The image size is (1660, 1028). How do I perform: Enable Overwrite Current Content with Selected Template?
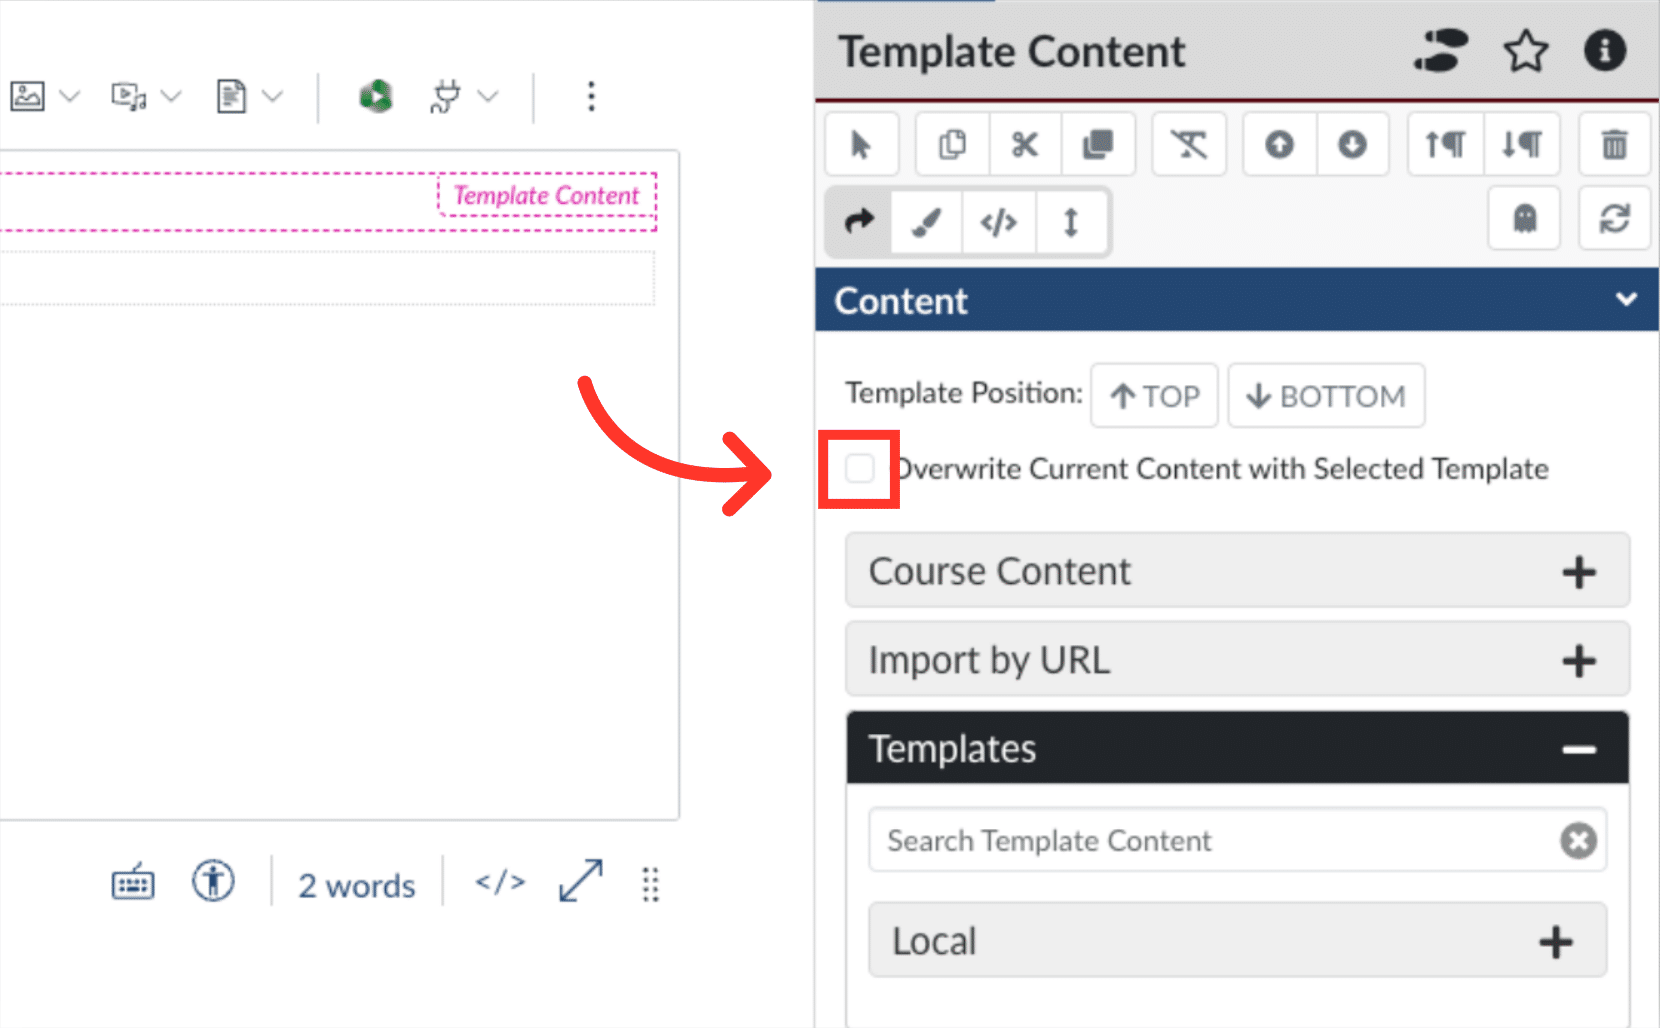point(859,467)
